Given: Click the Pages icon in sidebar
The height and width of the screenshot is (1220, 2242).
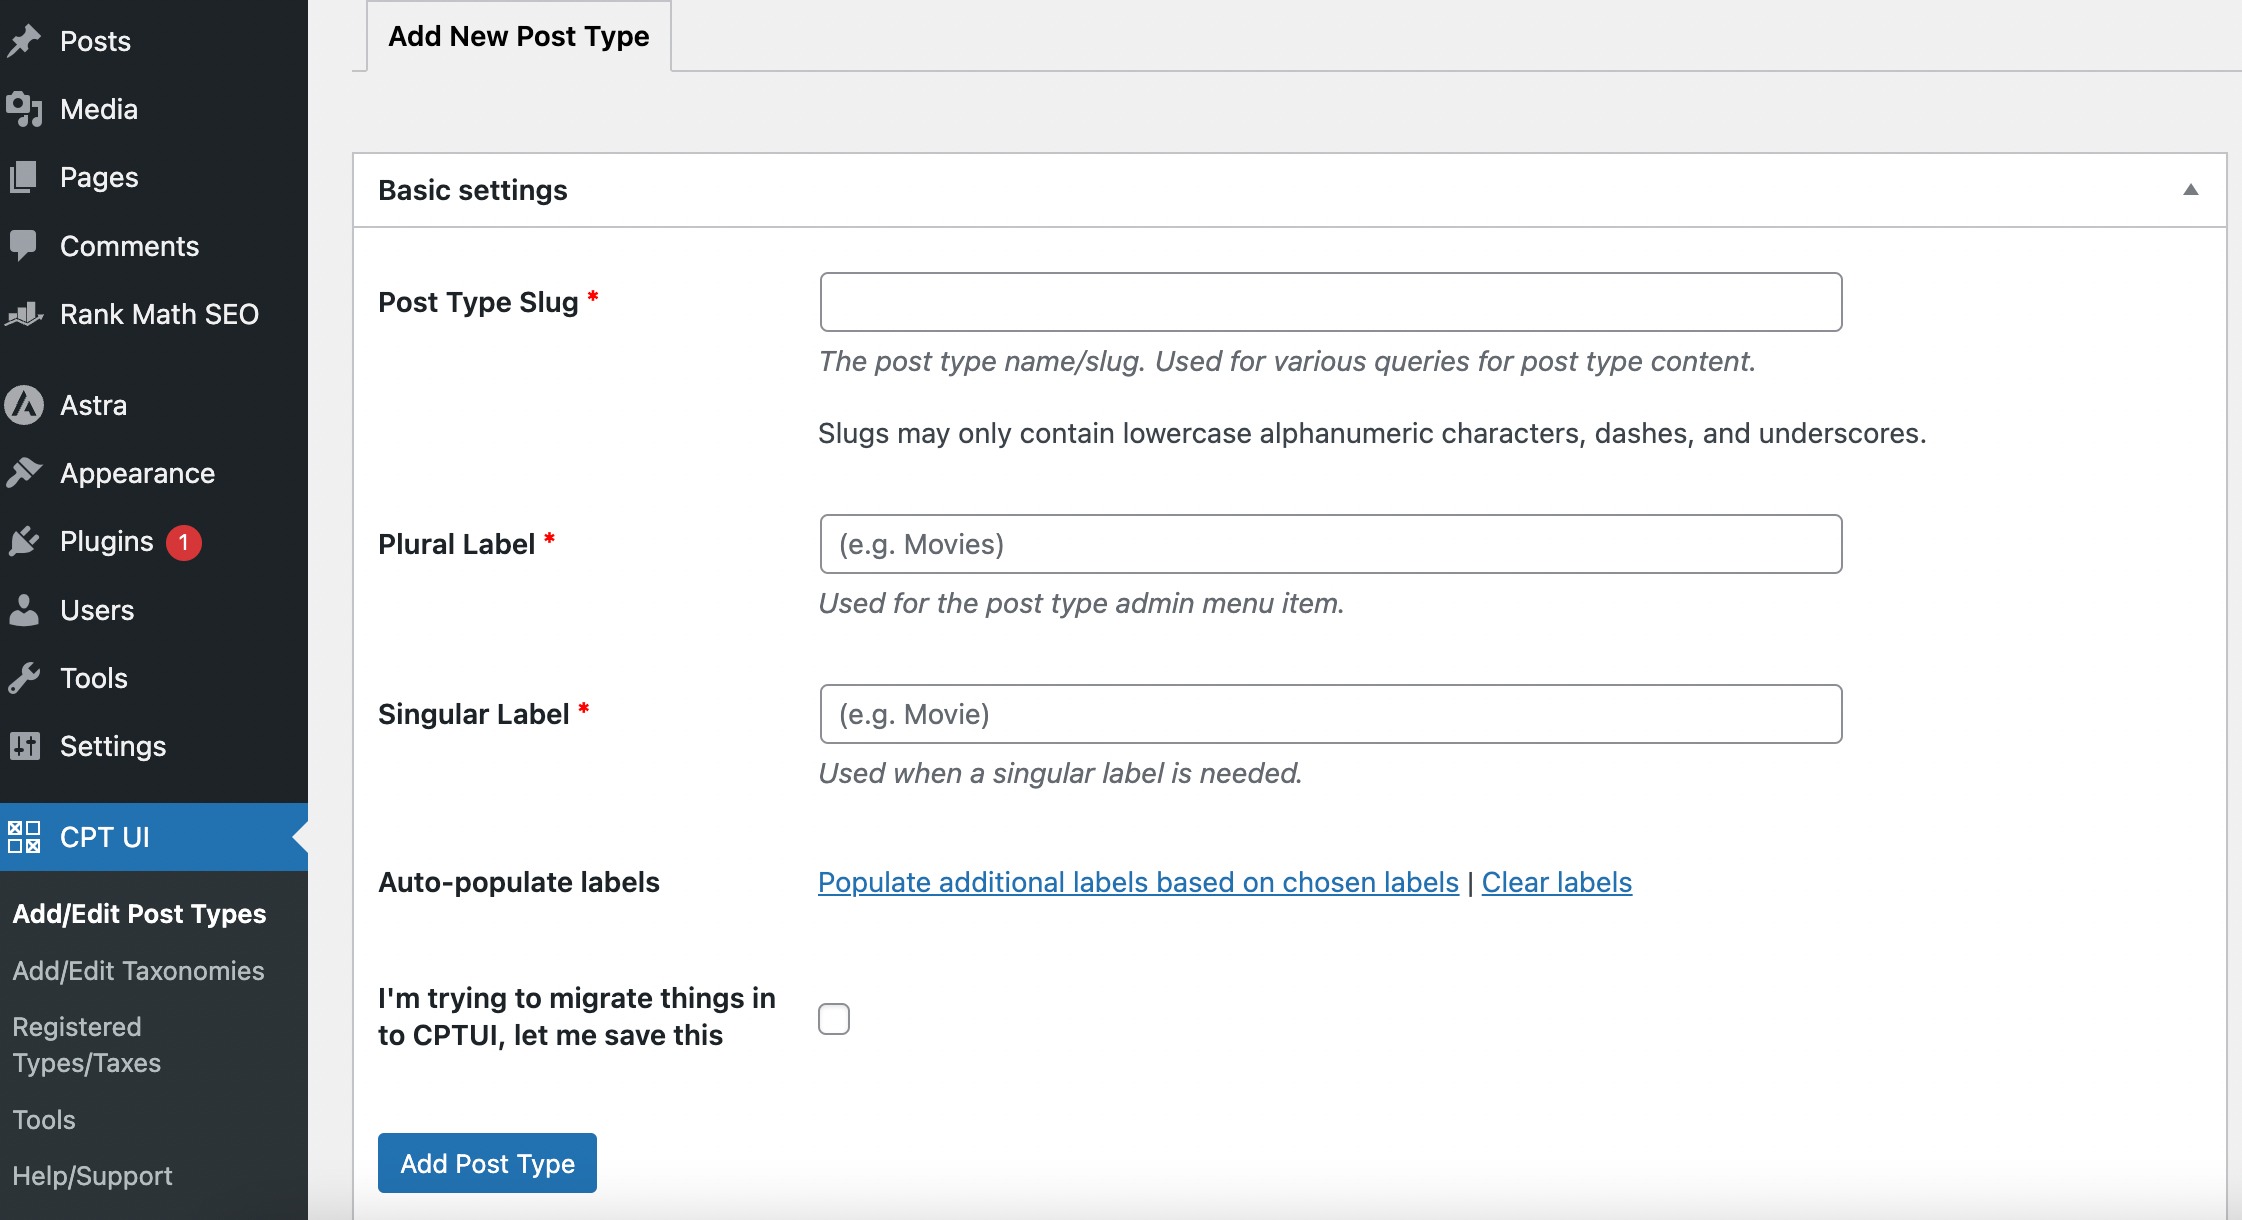Looking at the screenshot, I should [25, 176].
